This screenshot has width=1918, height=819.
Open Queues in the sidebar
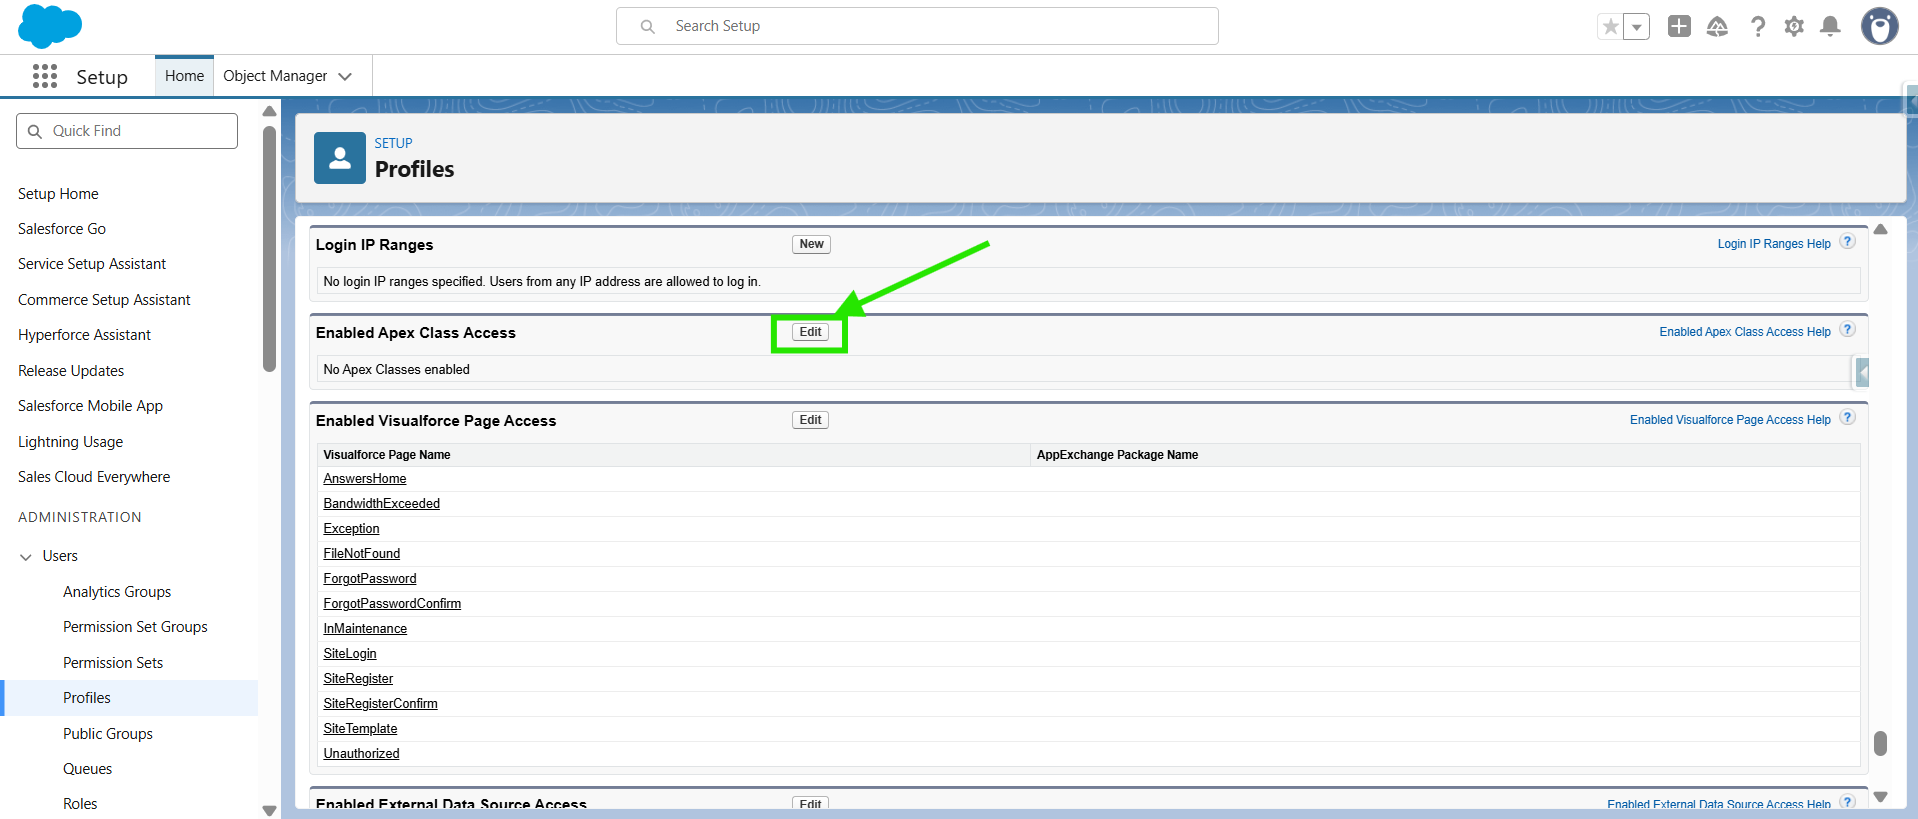click(x=87, y=769)
